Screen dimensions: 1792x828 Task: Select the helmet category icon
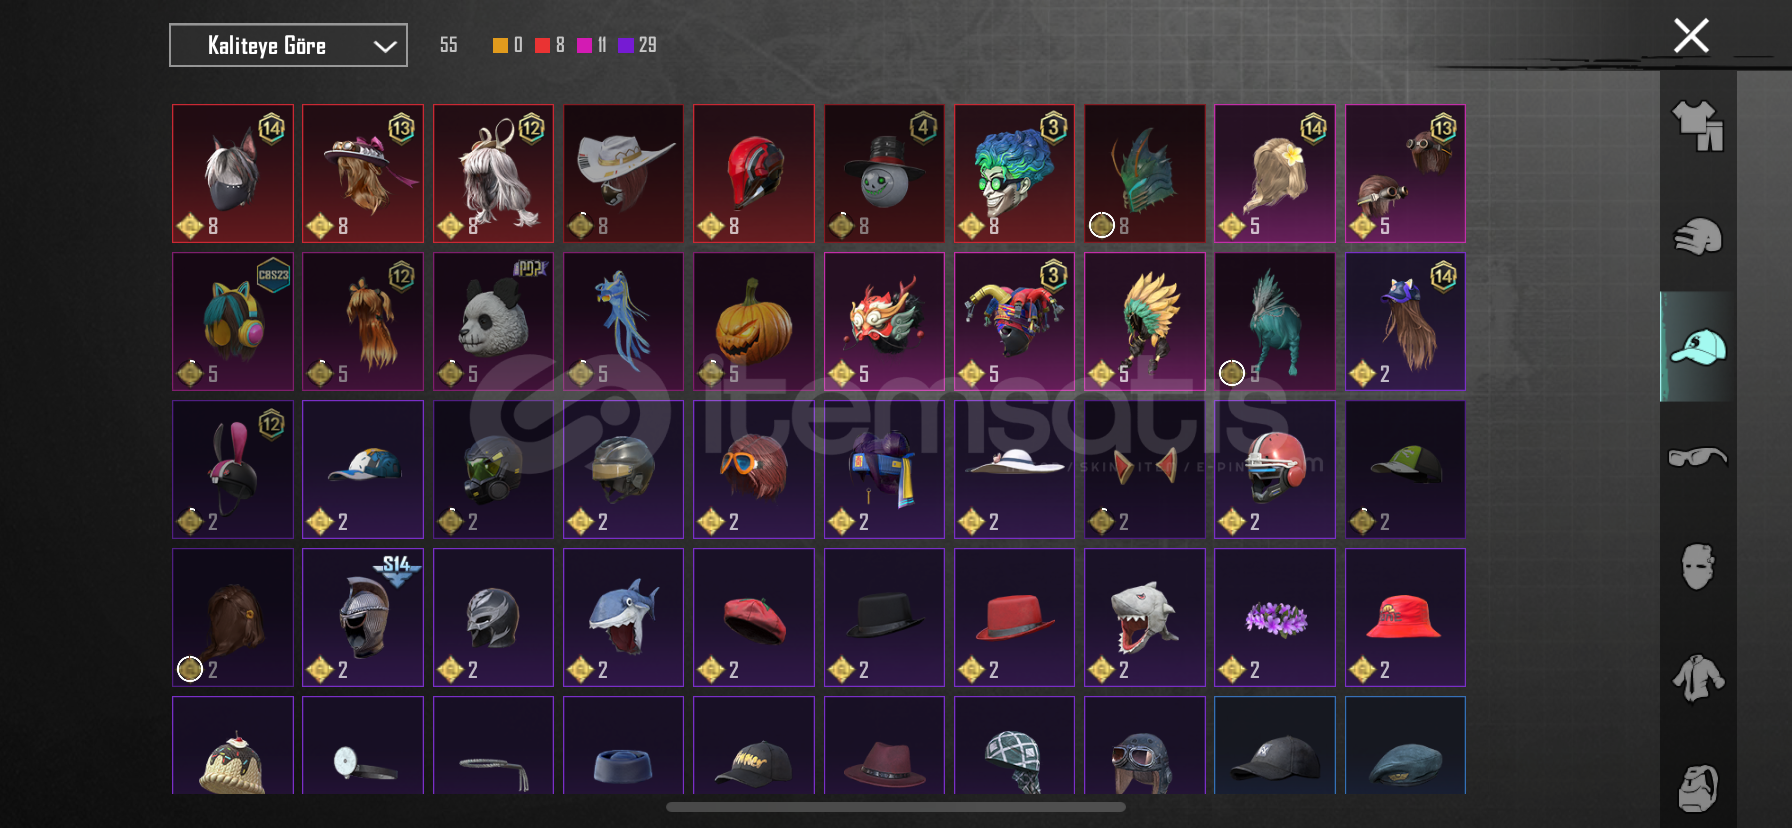(x=1698, y=237)
